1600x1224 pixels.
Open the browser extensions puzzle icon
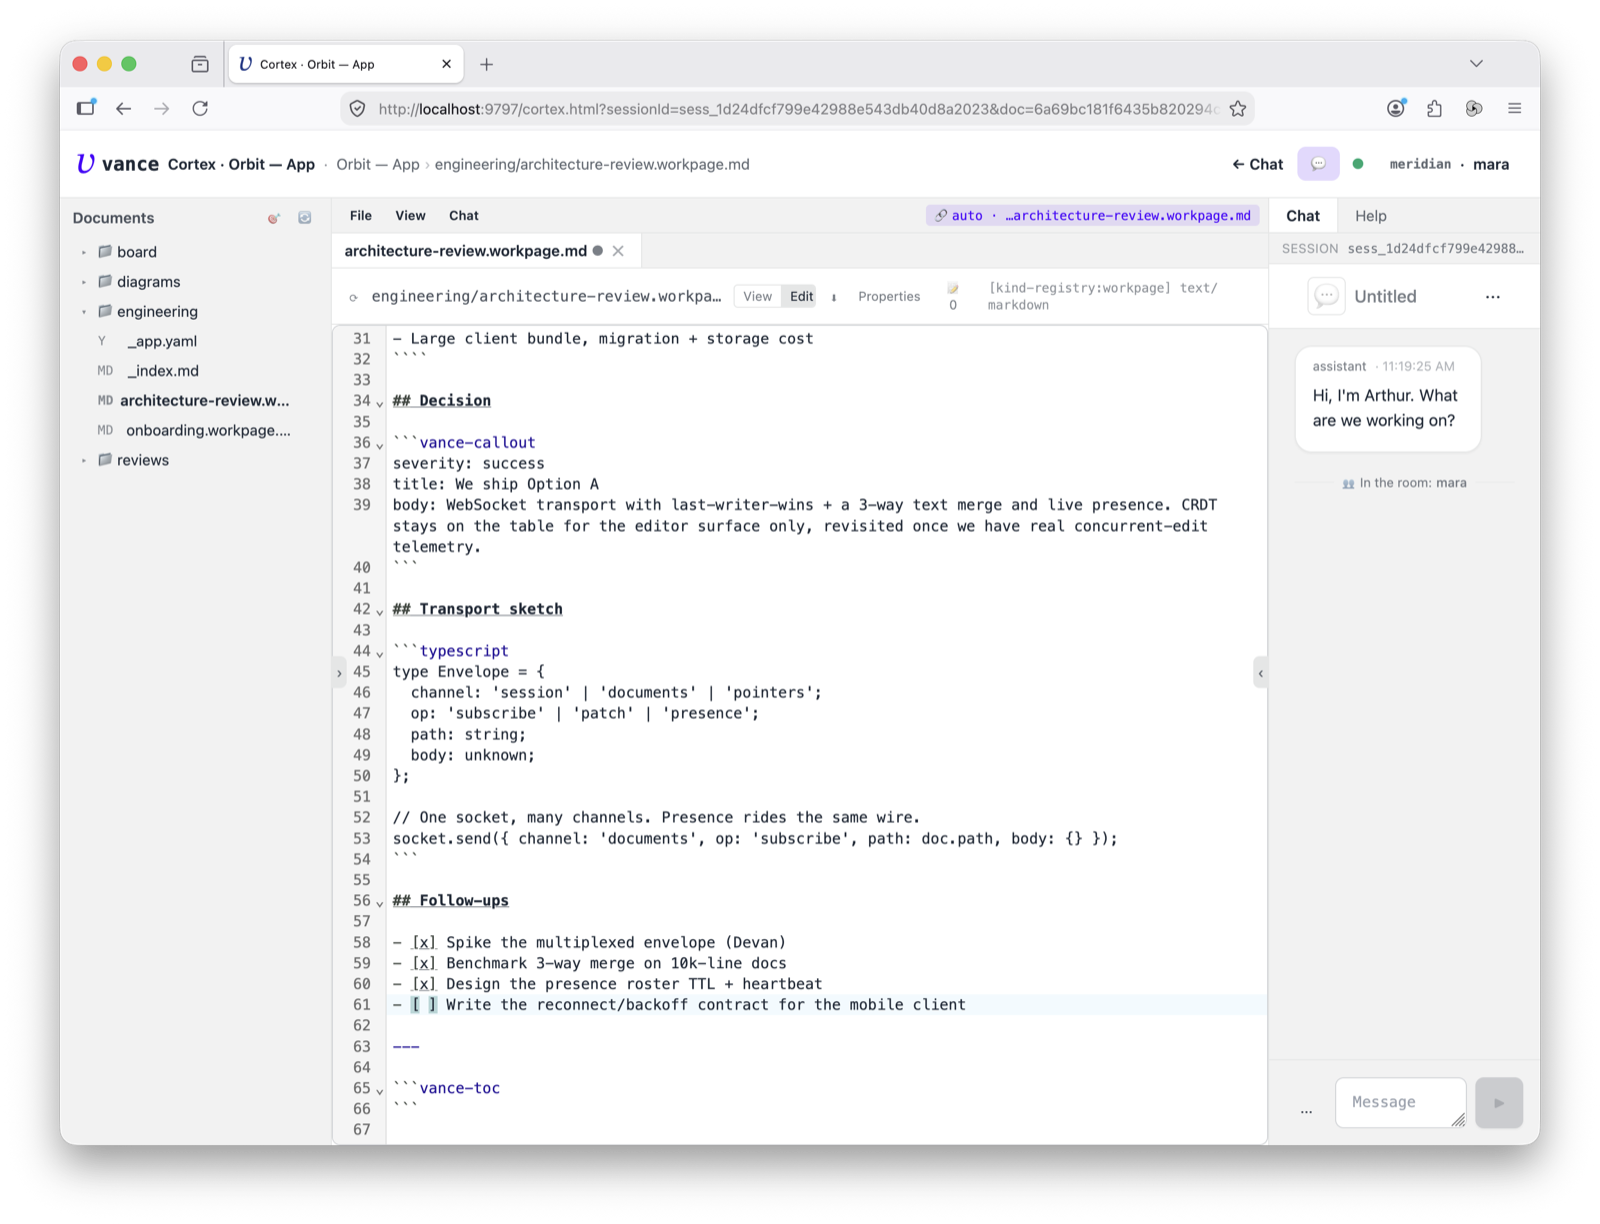coord(1435,108)
